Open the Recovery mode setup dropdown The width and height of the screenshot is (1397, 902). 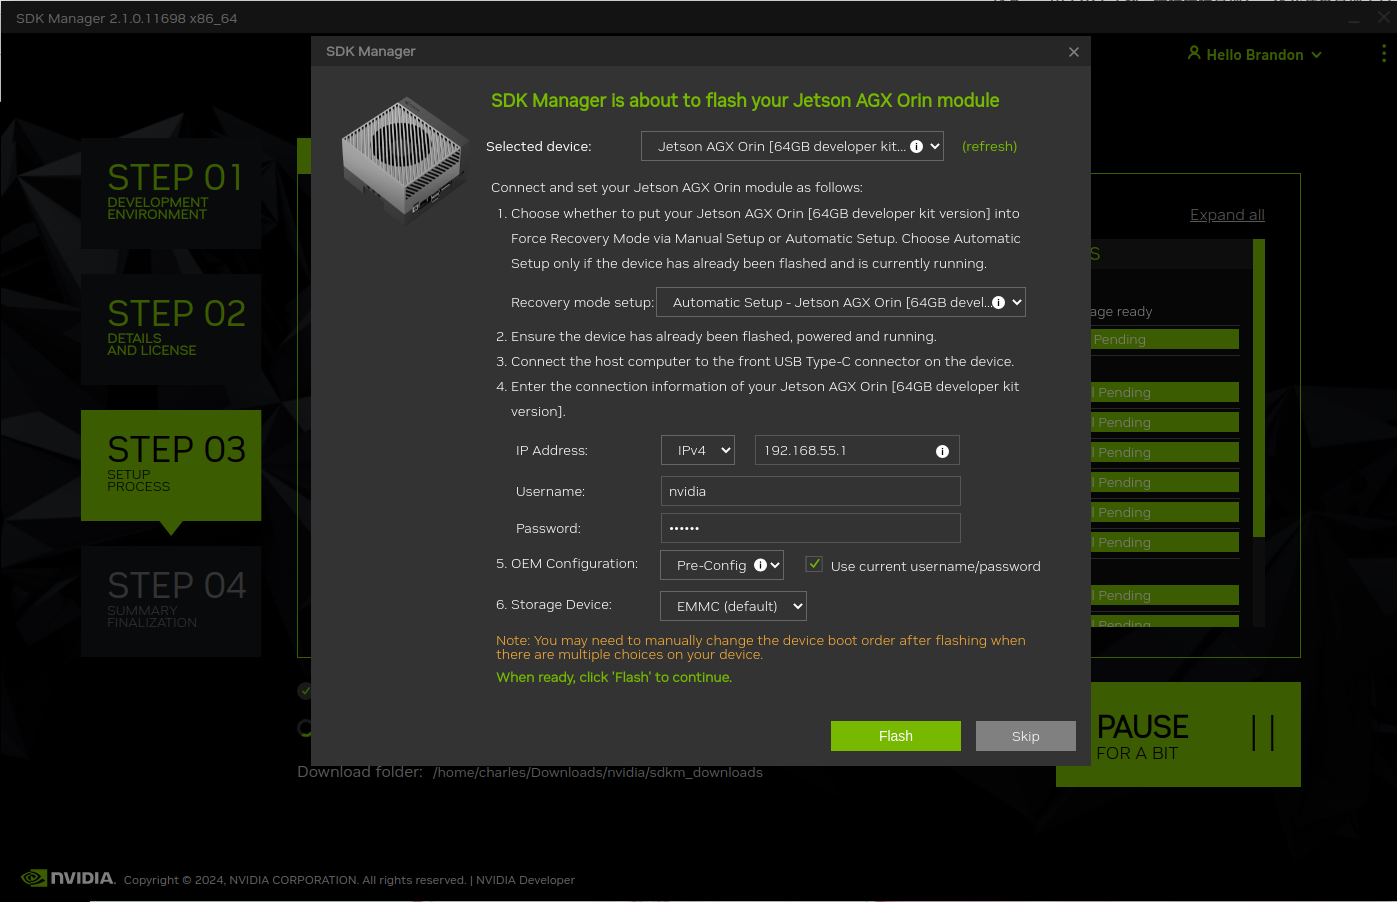tap(841, 302)
